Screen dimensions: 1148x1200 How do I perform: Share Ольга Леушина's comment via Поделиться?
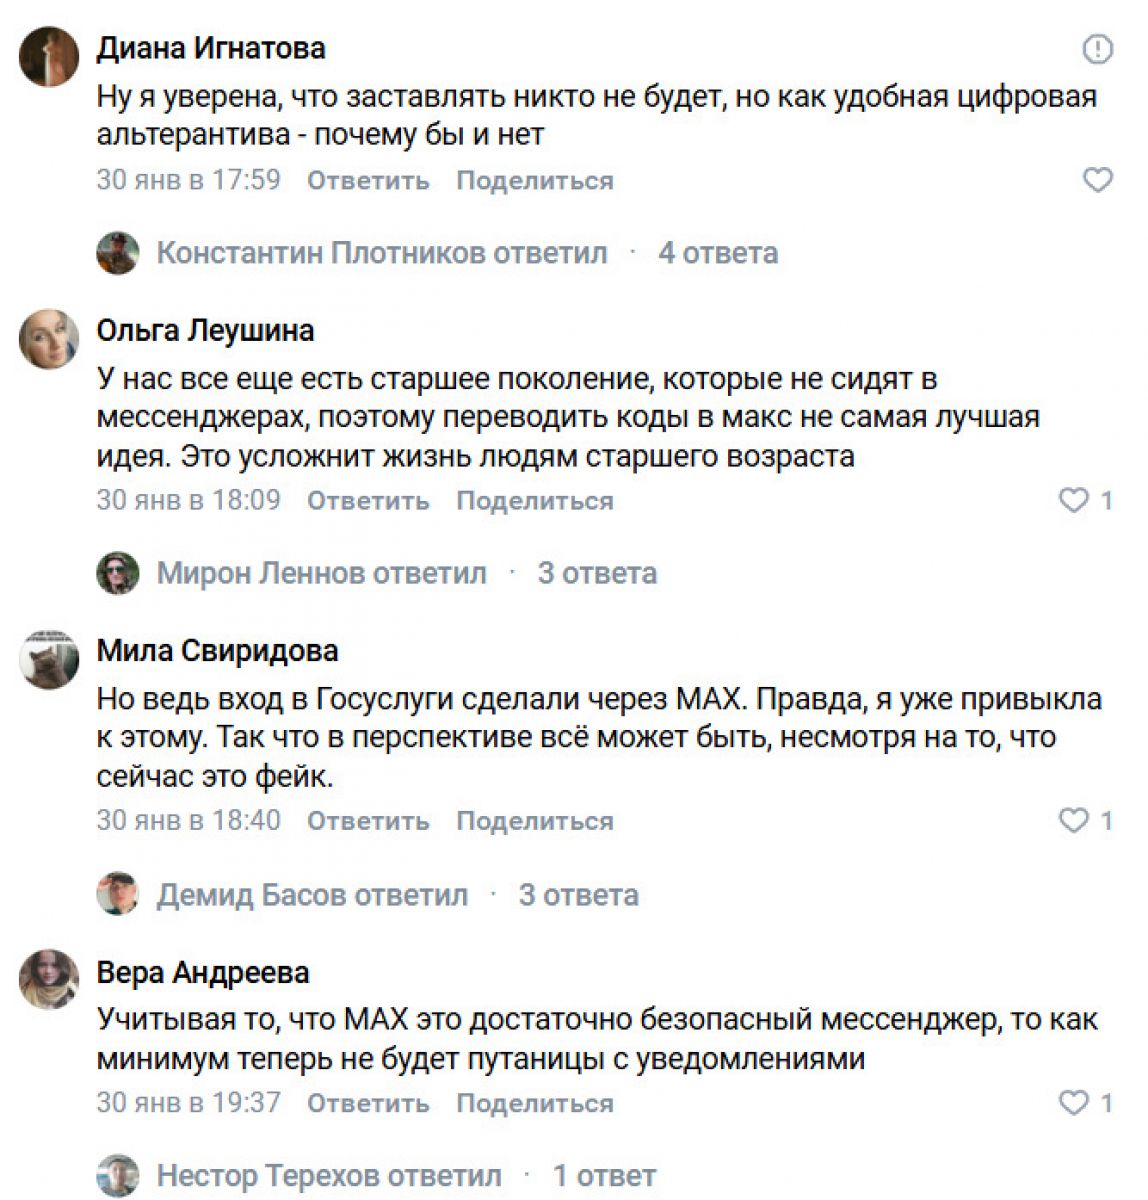point(535,501)
